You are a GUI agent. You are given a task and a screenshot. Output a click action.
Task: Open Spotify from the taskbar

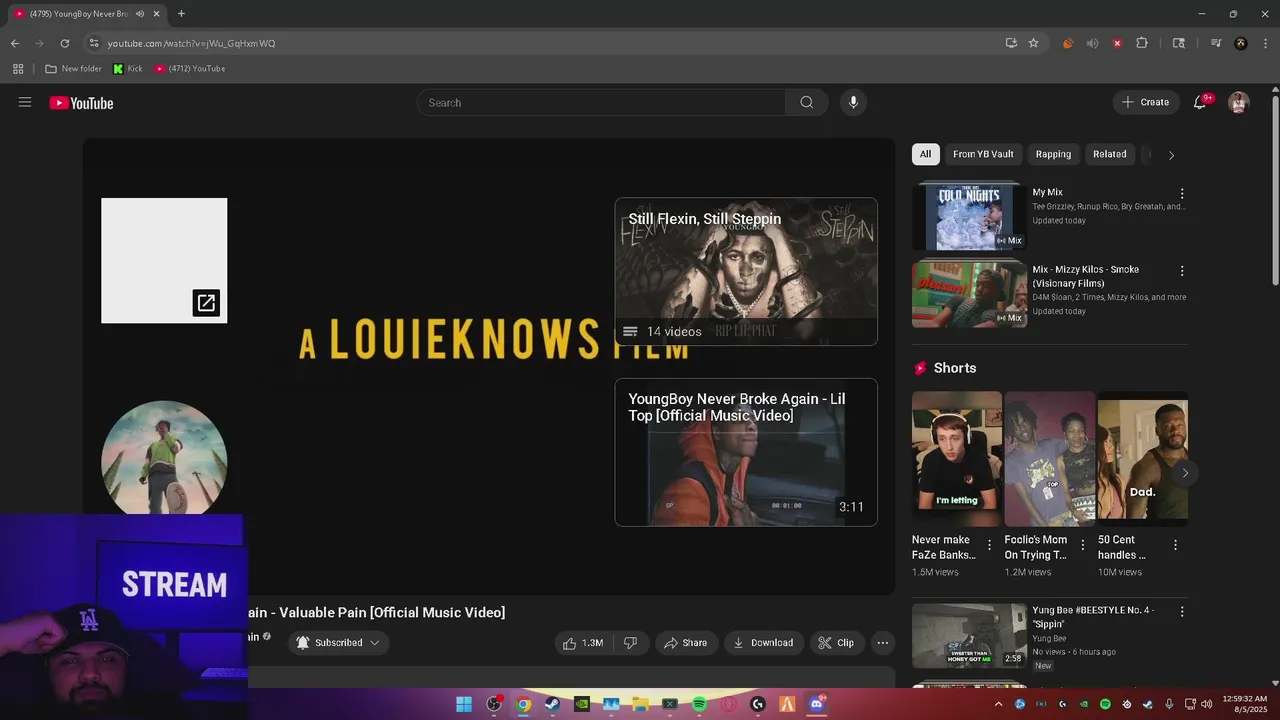click(x=699, y=704)
